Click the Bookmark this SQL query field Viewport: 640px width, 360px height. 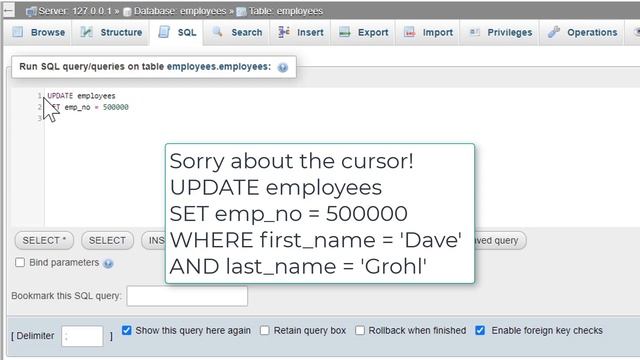[187, 296]
